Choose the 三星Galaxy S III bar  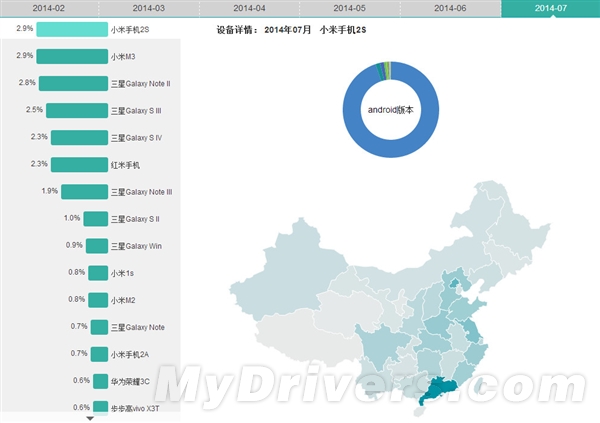(x=77, y=111)
